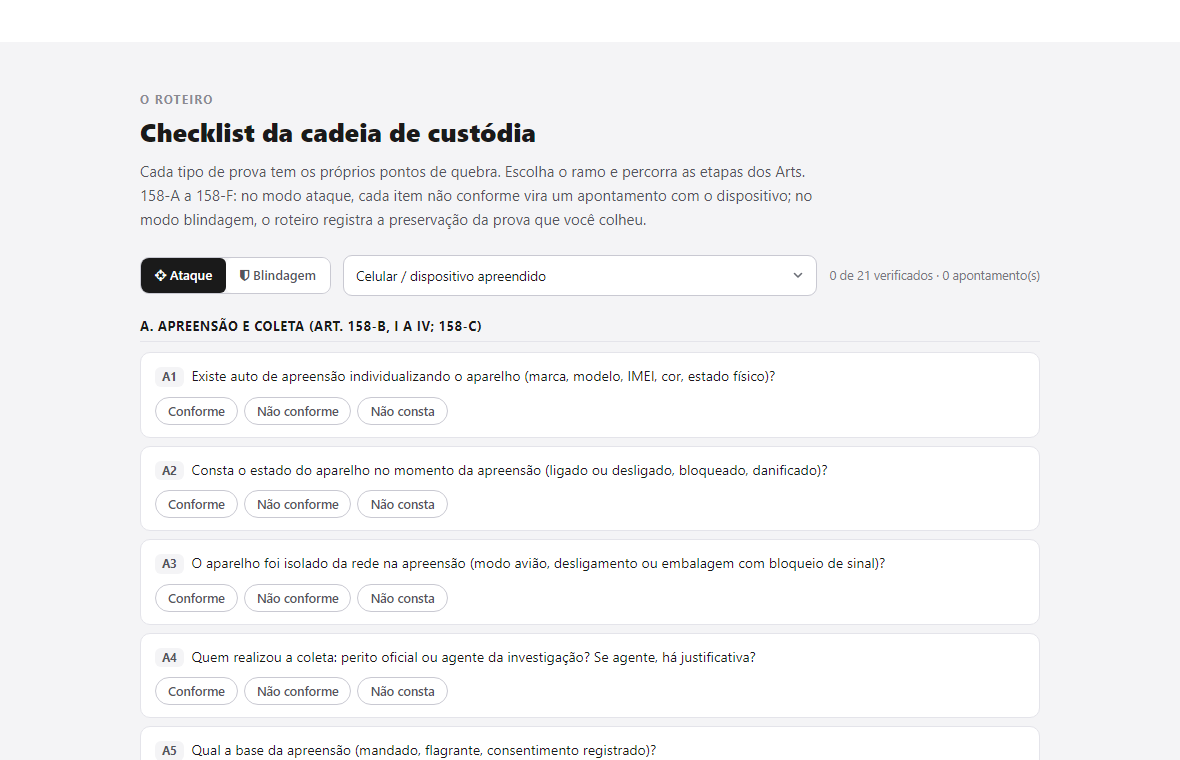This screenshot has height=760, width=1180.
Task: Mark A1 as Não conforme
Action: [297, 412]
